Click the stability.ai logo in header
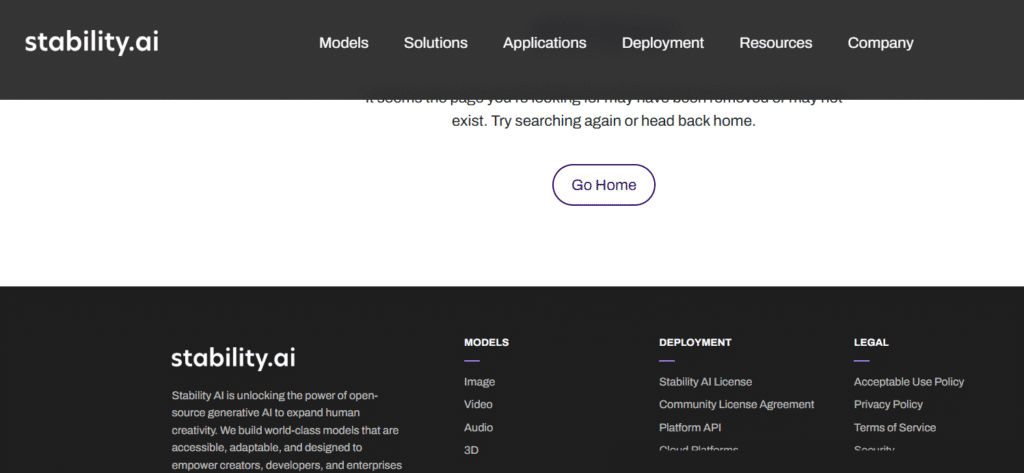This screenshot has width=1024, height=473. (91, 42)
